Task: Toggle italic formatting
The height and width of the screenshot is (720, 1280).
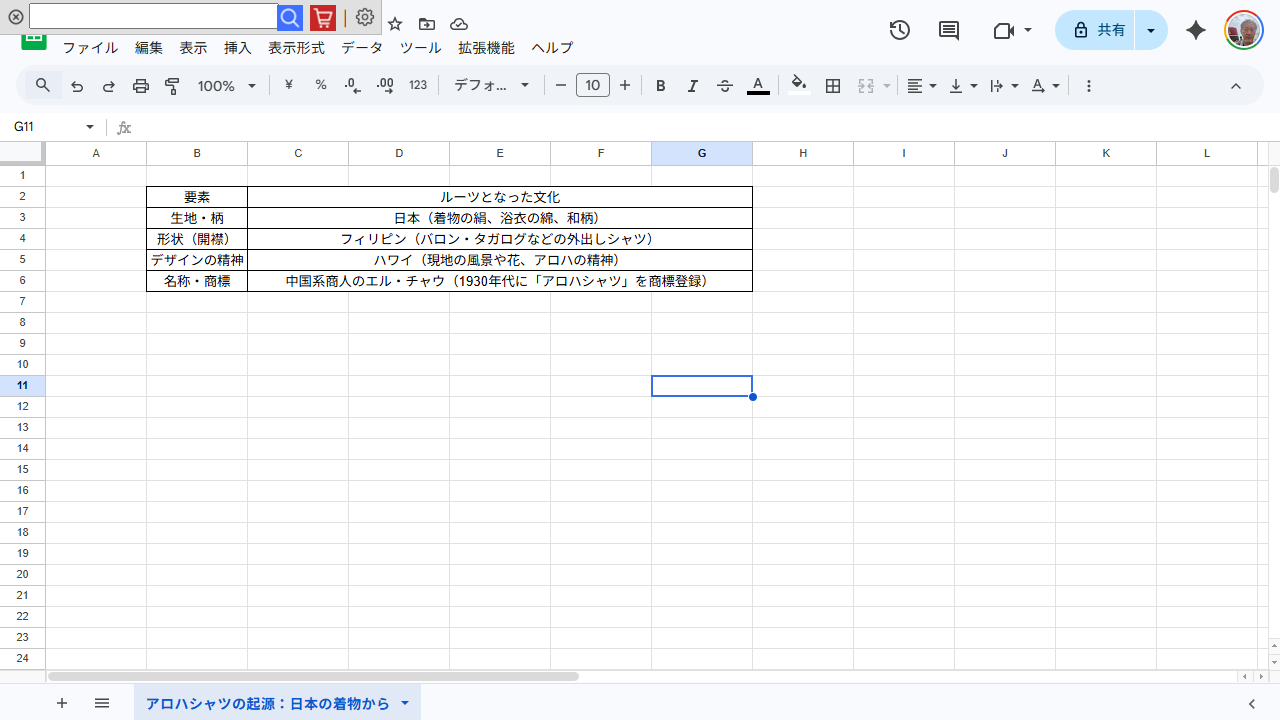Action: pyautogui.click(x=692, y=86)
